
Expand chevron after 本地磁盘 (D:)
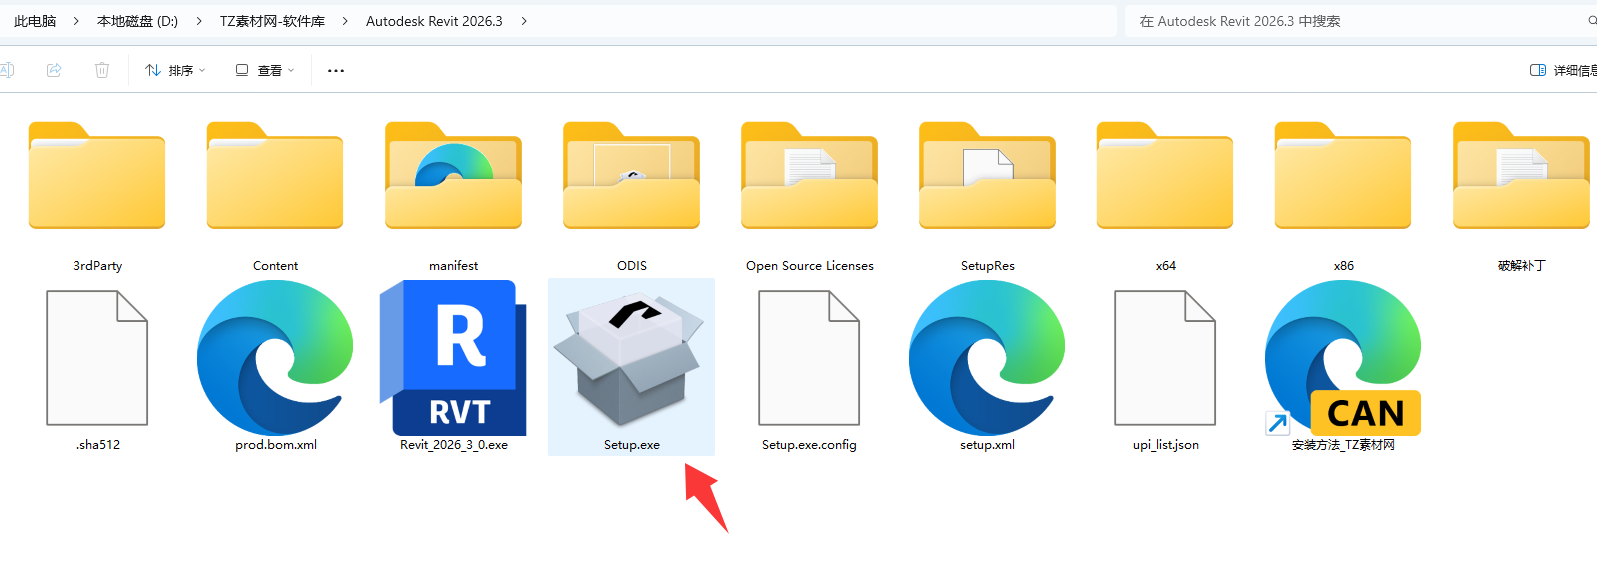pyautogui.click(x=199, y=21)
